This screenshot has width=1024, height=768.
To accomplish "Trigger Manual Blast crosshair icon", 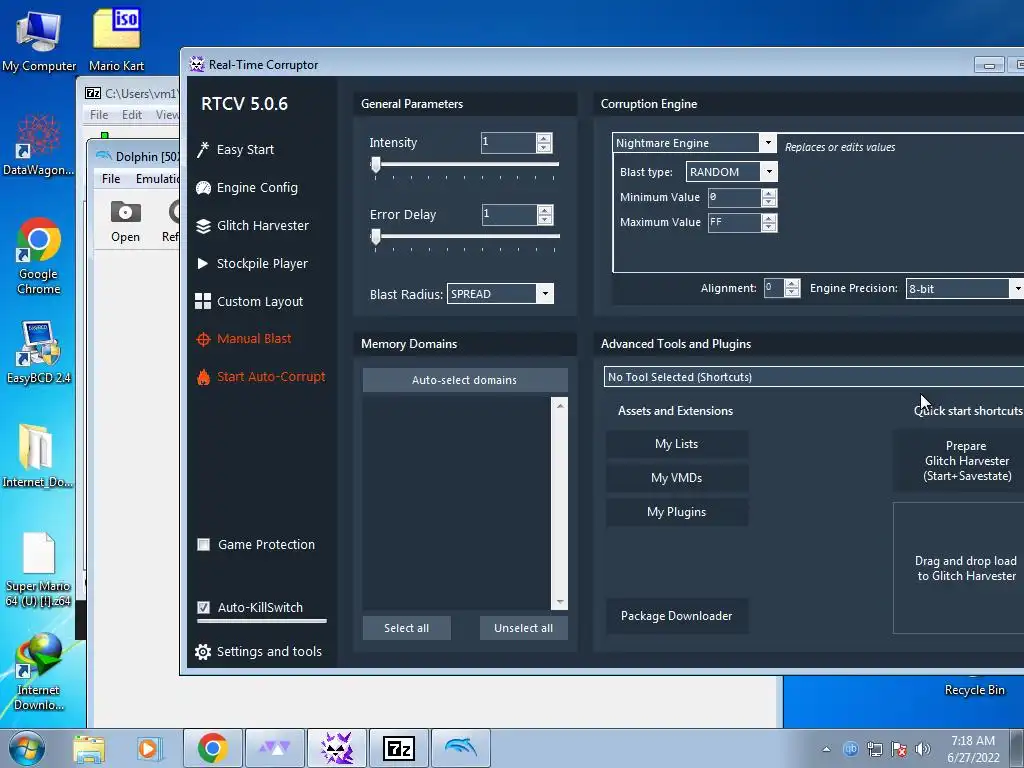I will click(203, 339).
